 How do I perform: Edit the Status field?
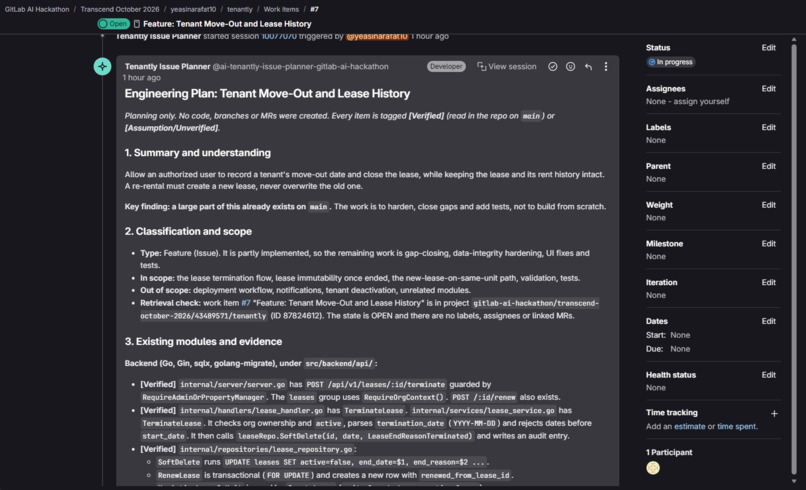[768, 47]
